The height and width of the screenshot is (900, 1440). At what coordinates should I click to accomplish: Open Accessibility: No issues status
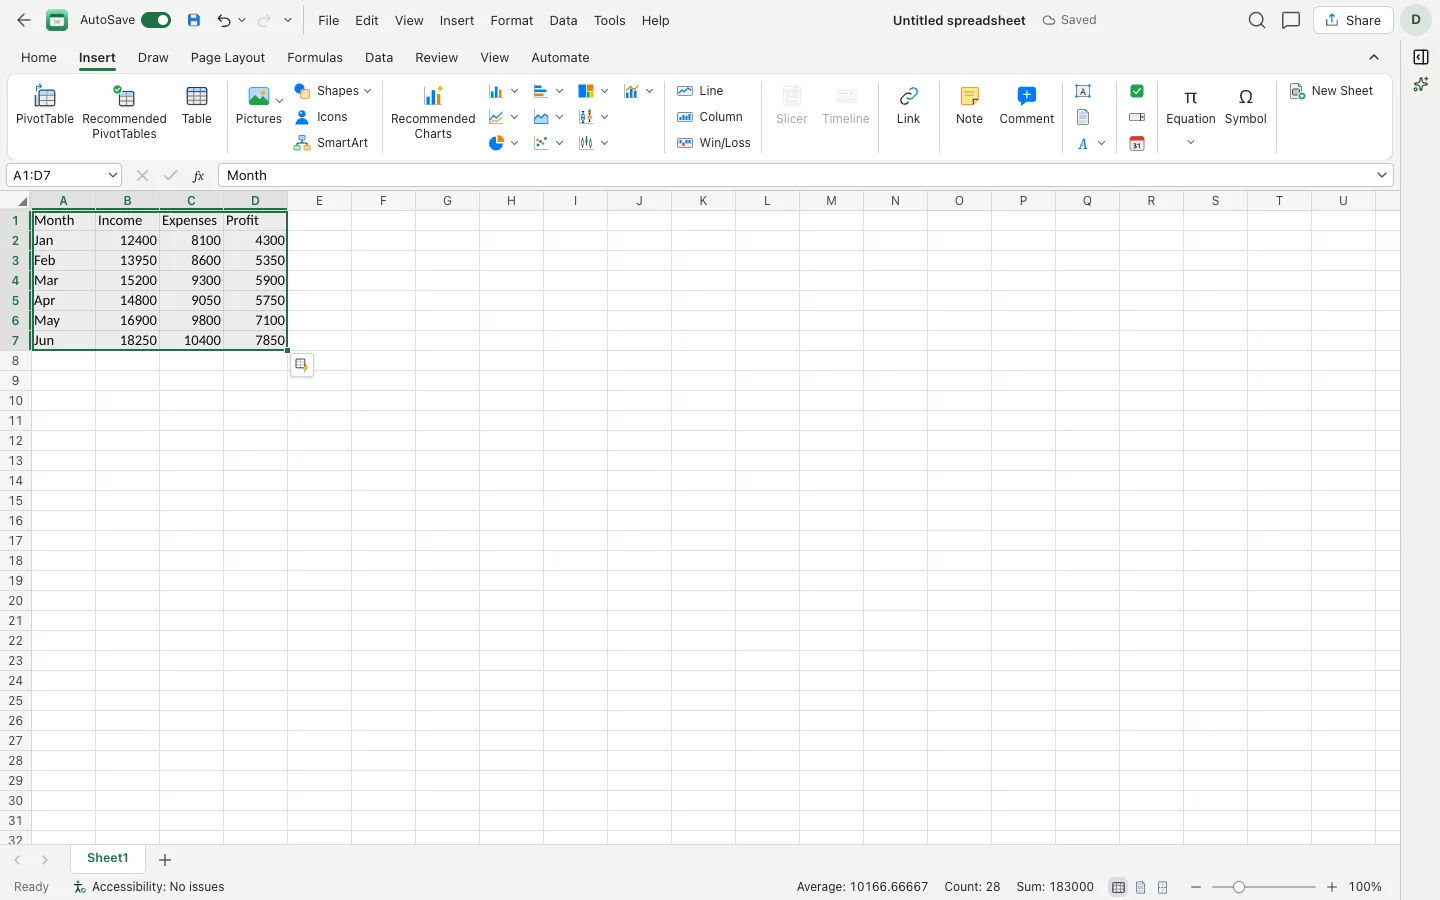click(x=149, y=887)
